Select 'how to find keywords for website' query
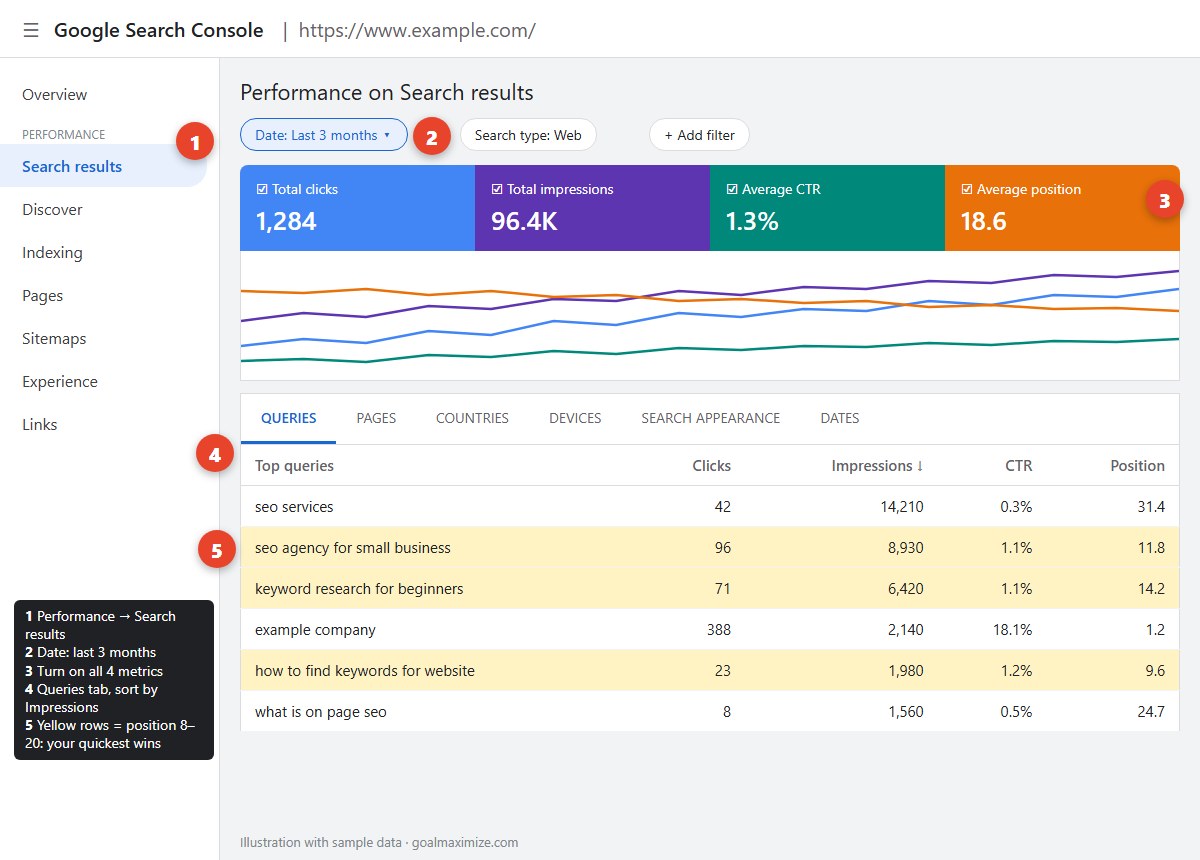This screenshot has height=860, width=1200. pyautogui.click(x=710, y=671)
